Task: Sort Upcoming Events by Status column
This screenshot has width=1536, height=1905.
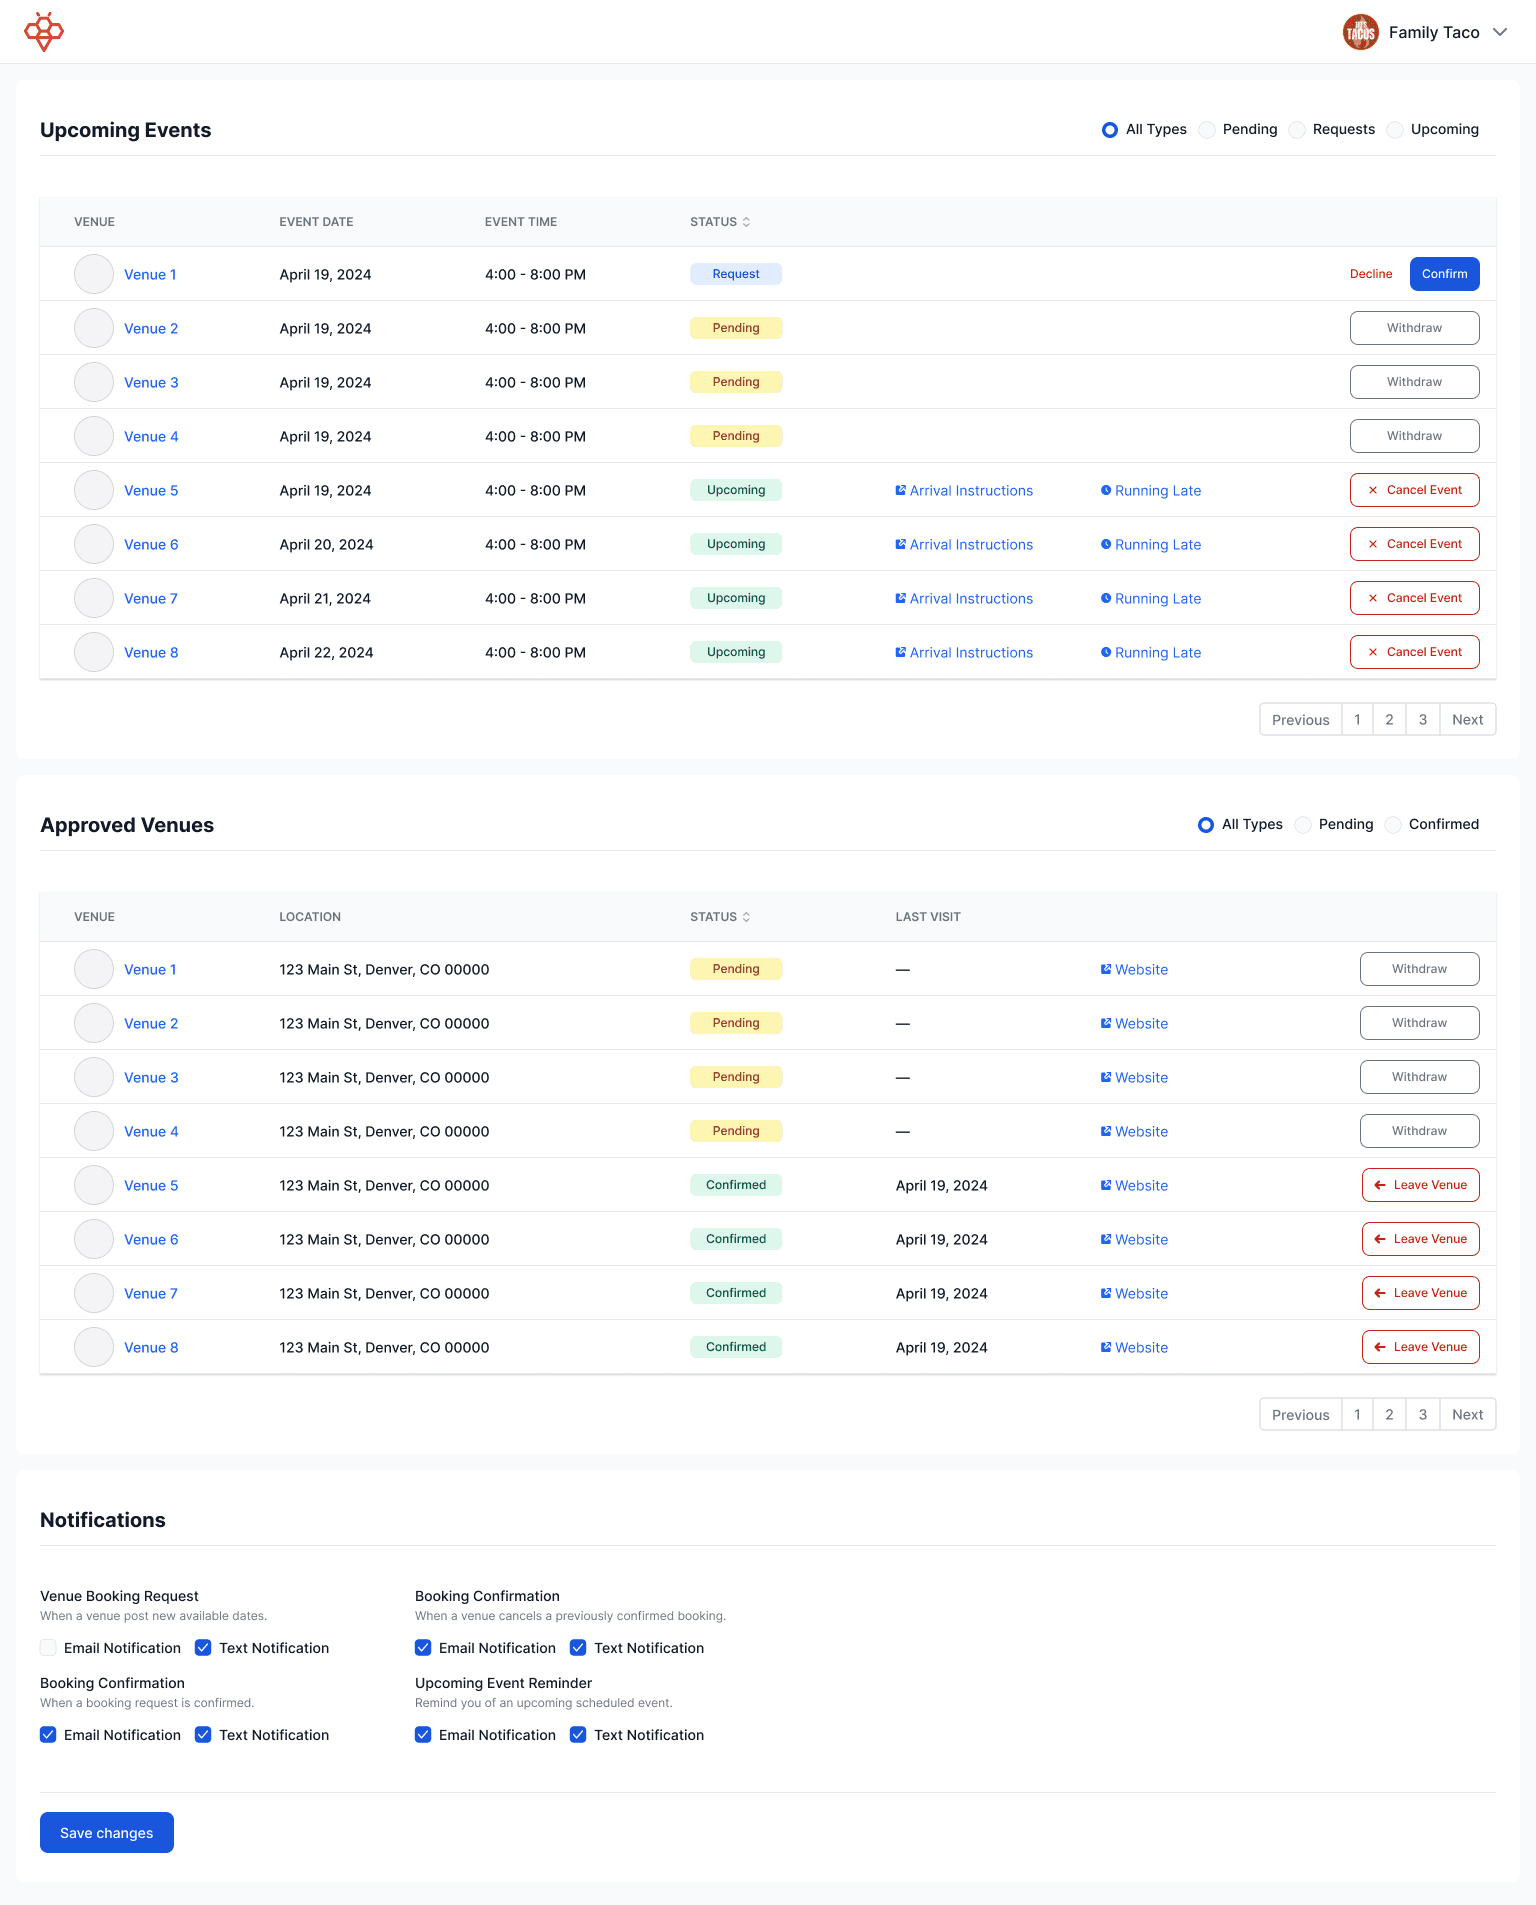Action: [720, 222]
